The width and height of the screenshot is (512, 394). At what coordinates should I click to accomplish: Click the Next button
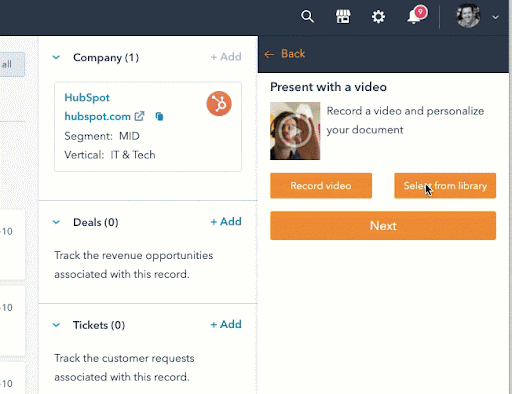click(383, 226)
